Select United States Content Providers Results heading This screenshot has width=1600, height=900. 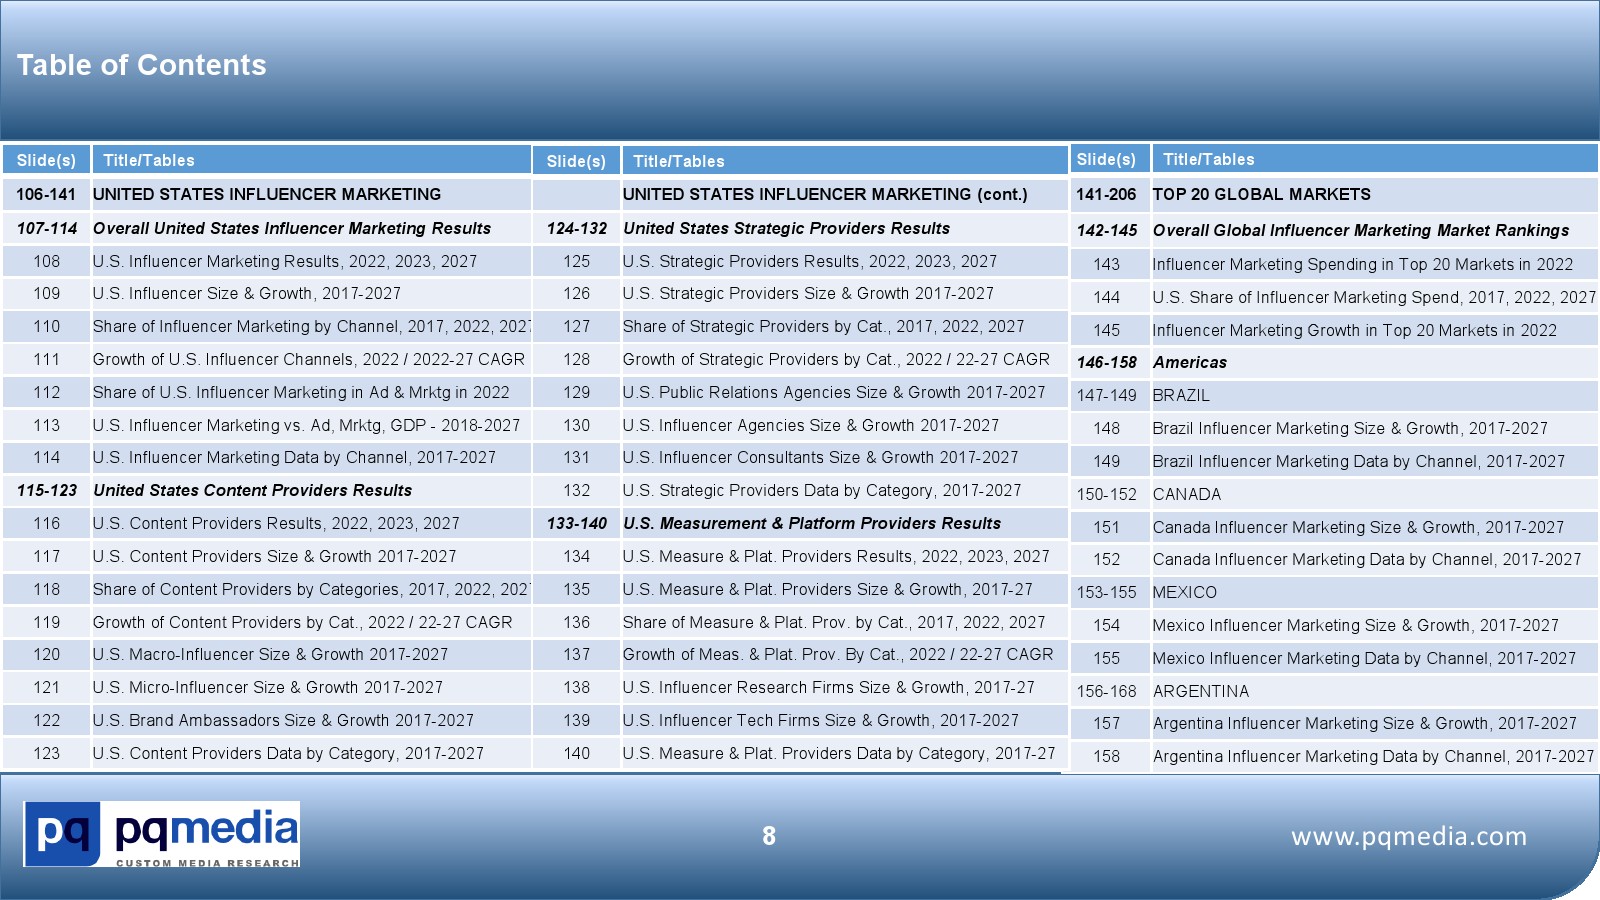tap(252, 490)
